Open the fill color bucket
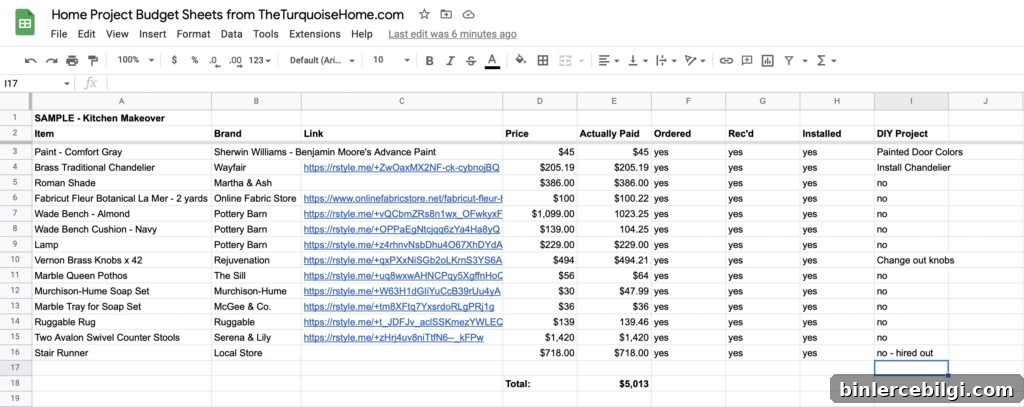 [520, 60]
